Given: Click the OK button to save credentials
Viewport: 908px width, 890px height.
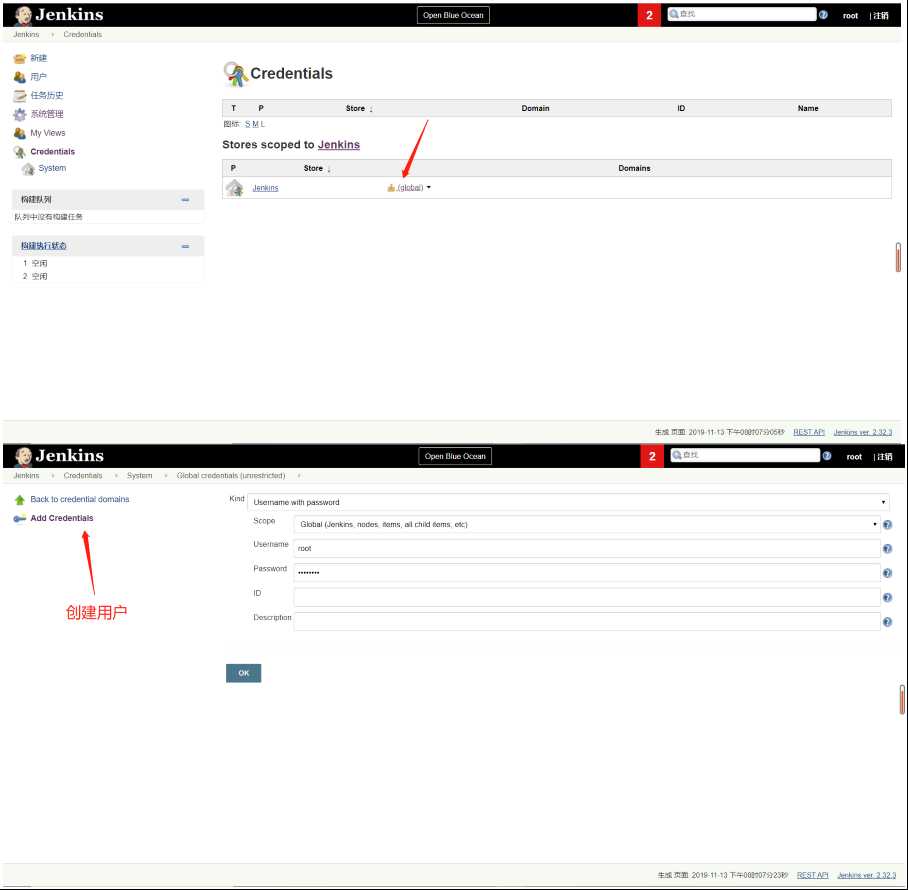Looking at the screenshot, I should pos(243,673).
